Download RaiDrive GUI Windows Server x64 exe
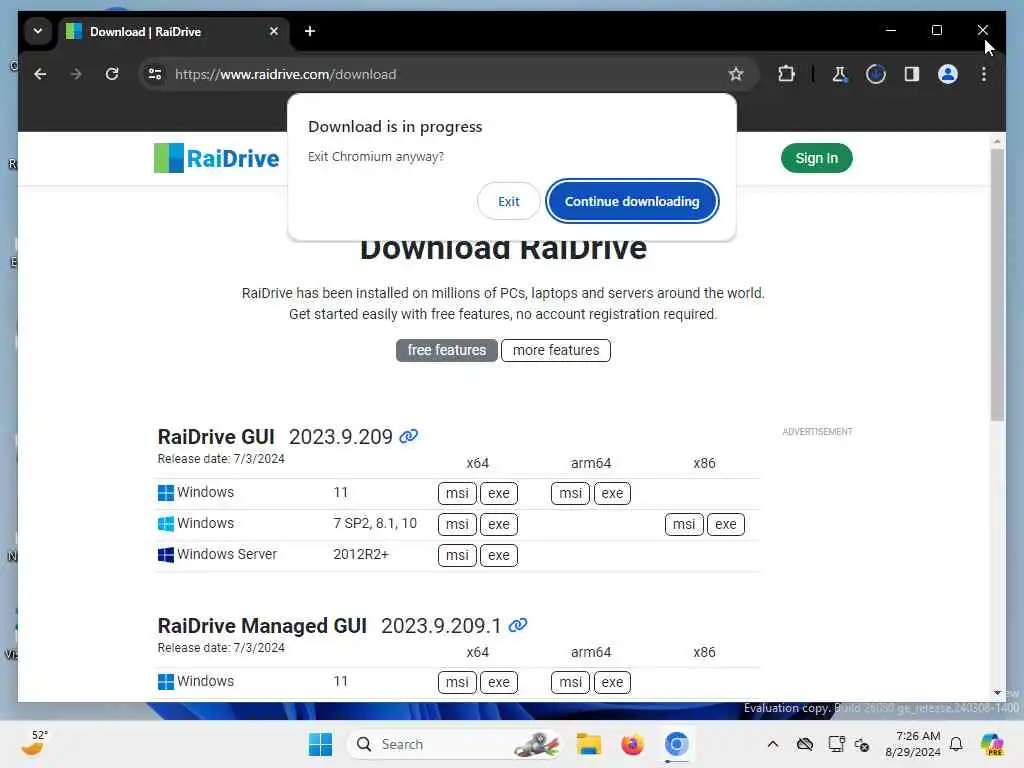This screenshot has width=1024, height=768. click(499, 555)
